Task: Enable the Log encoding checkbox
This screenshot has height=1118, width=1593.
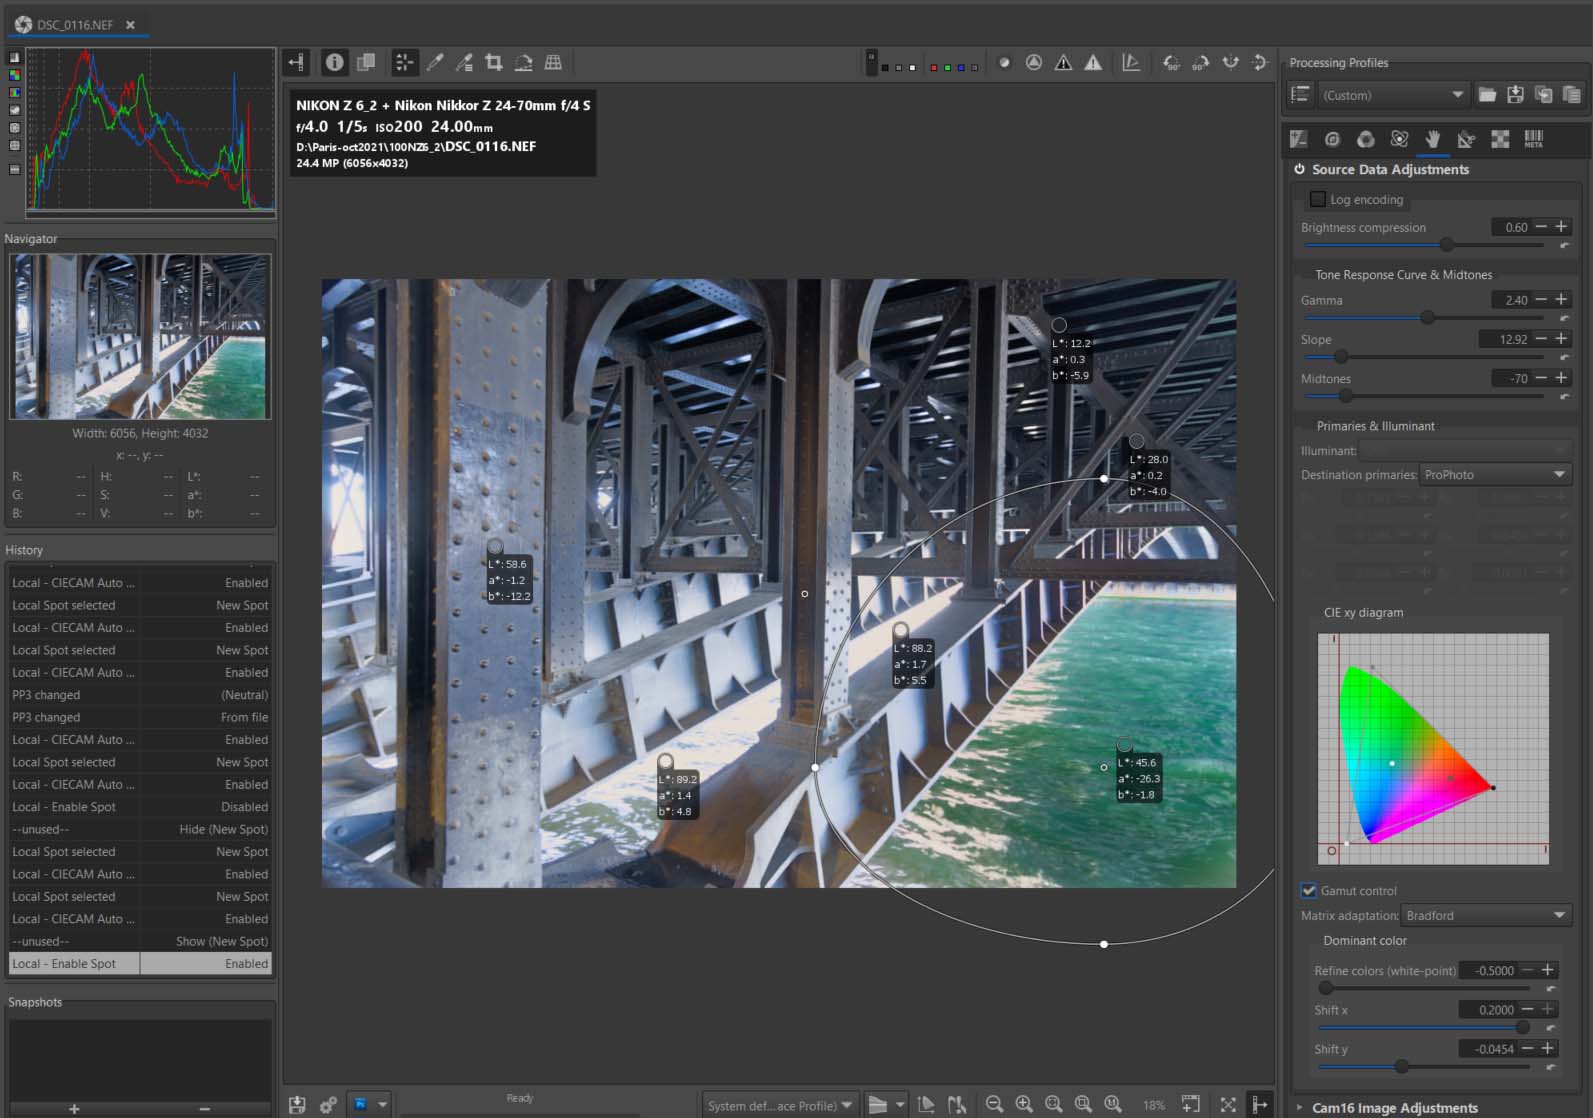Action: [1318, 200]
